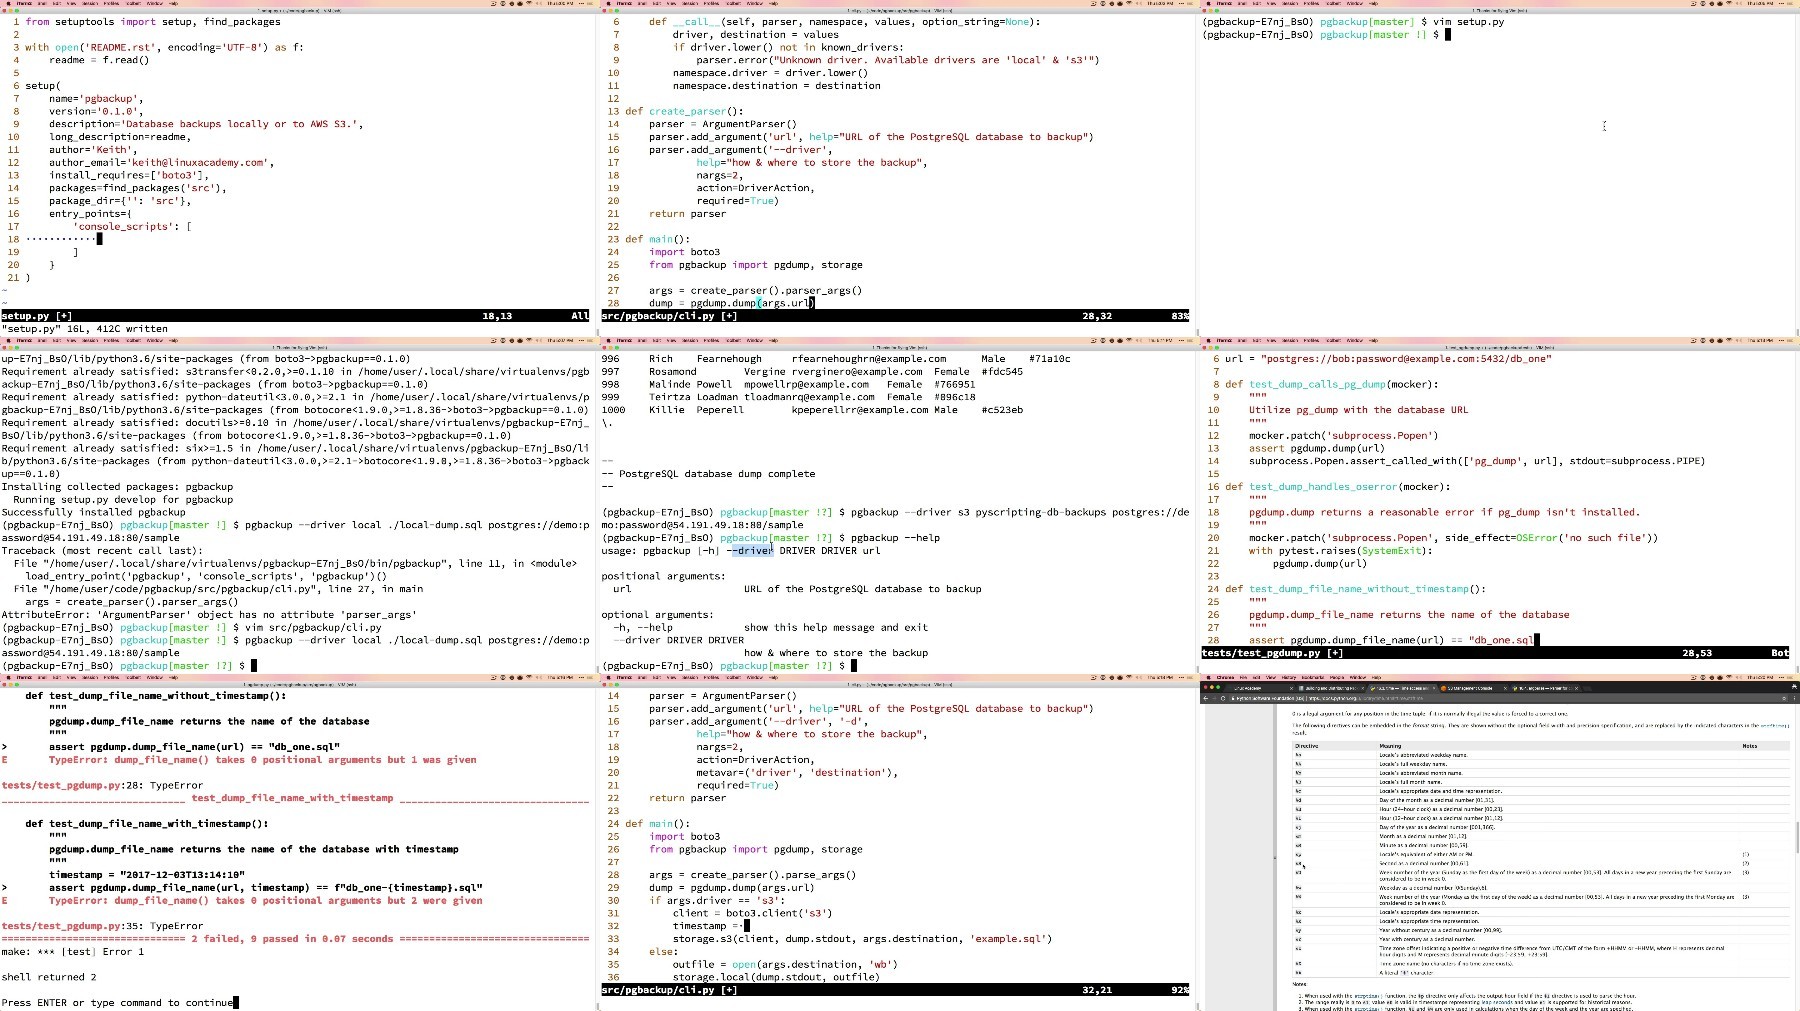Open Shell menu above the pgbackup --help terminal
This screenshot has height=1011, width=1800.
click(642, 340)
